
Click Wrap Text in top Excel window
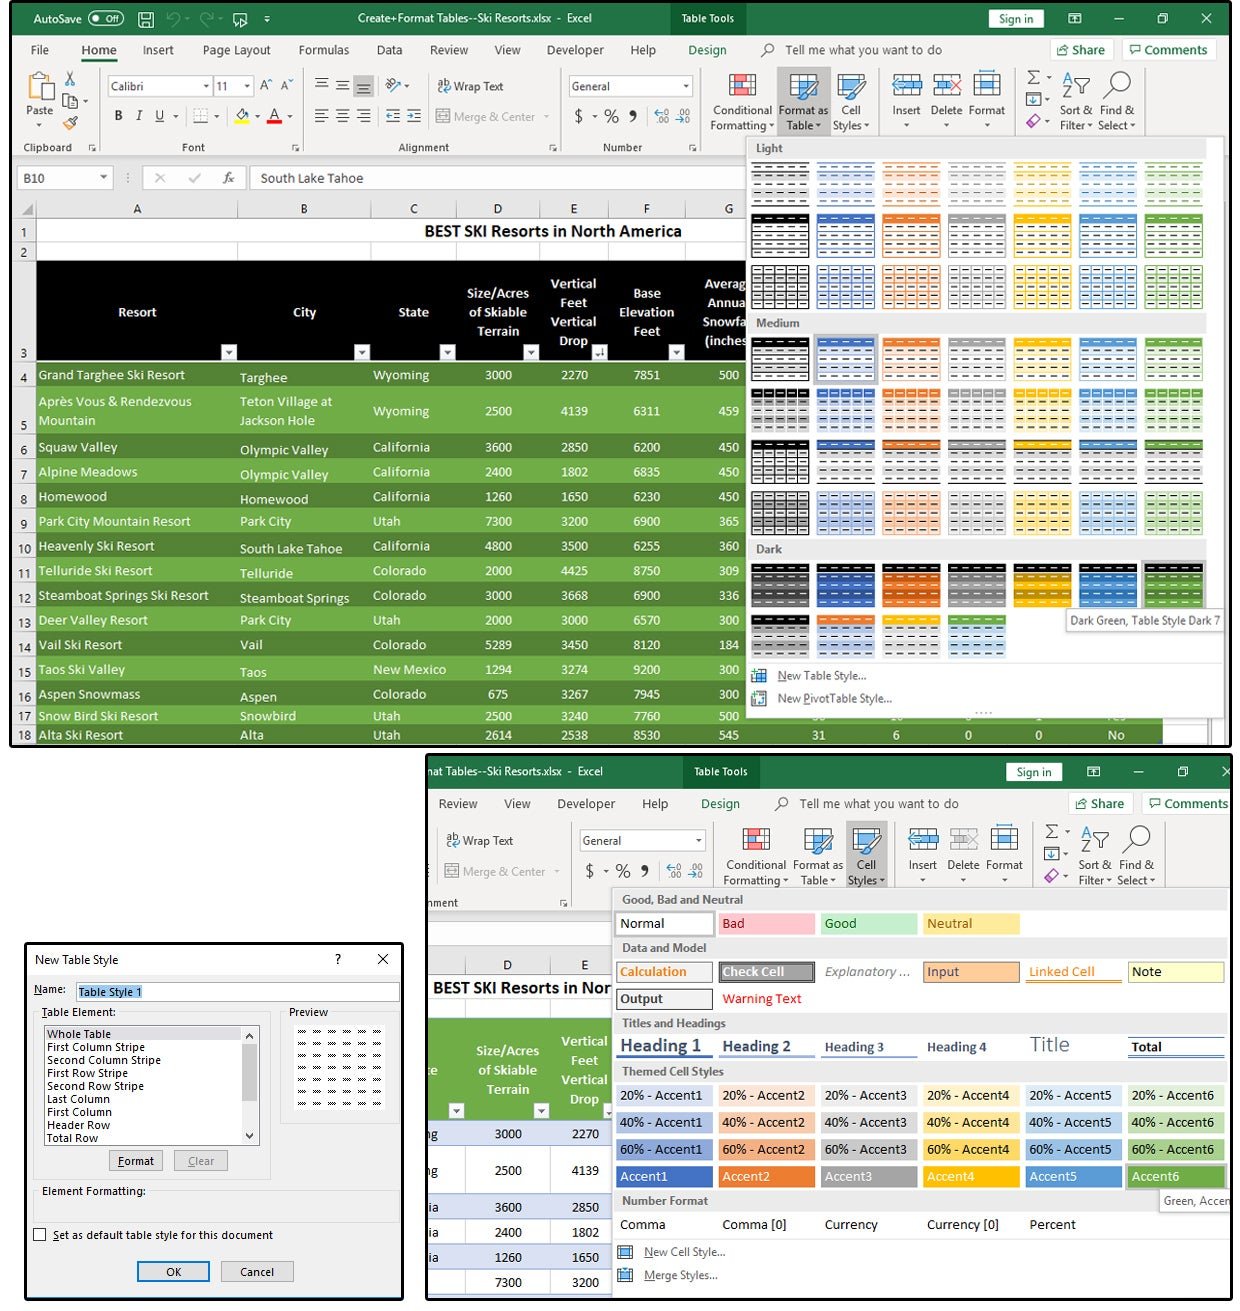(470, 86)
